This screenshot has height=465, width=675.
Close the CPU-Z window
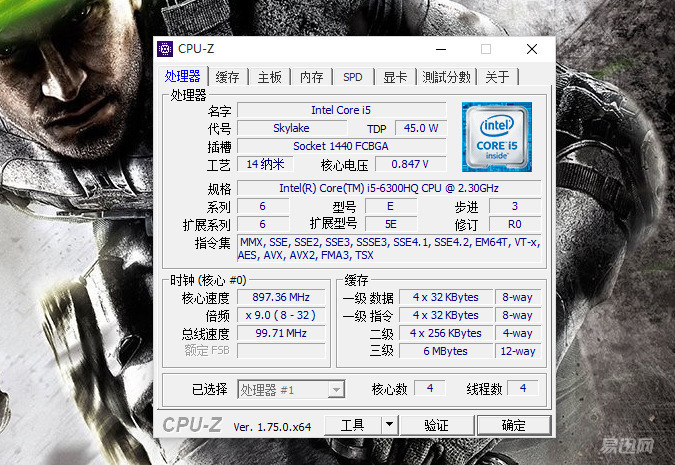(x=532, y=49)
